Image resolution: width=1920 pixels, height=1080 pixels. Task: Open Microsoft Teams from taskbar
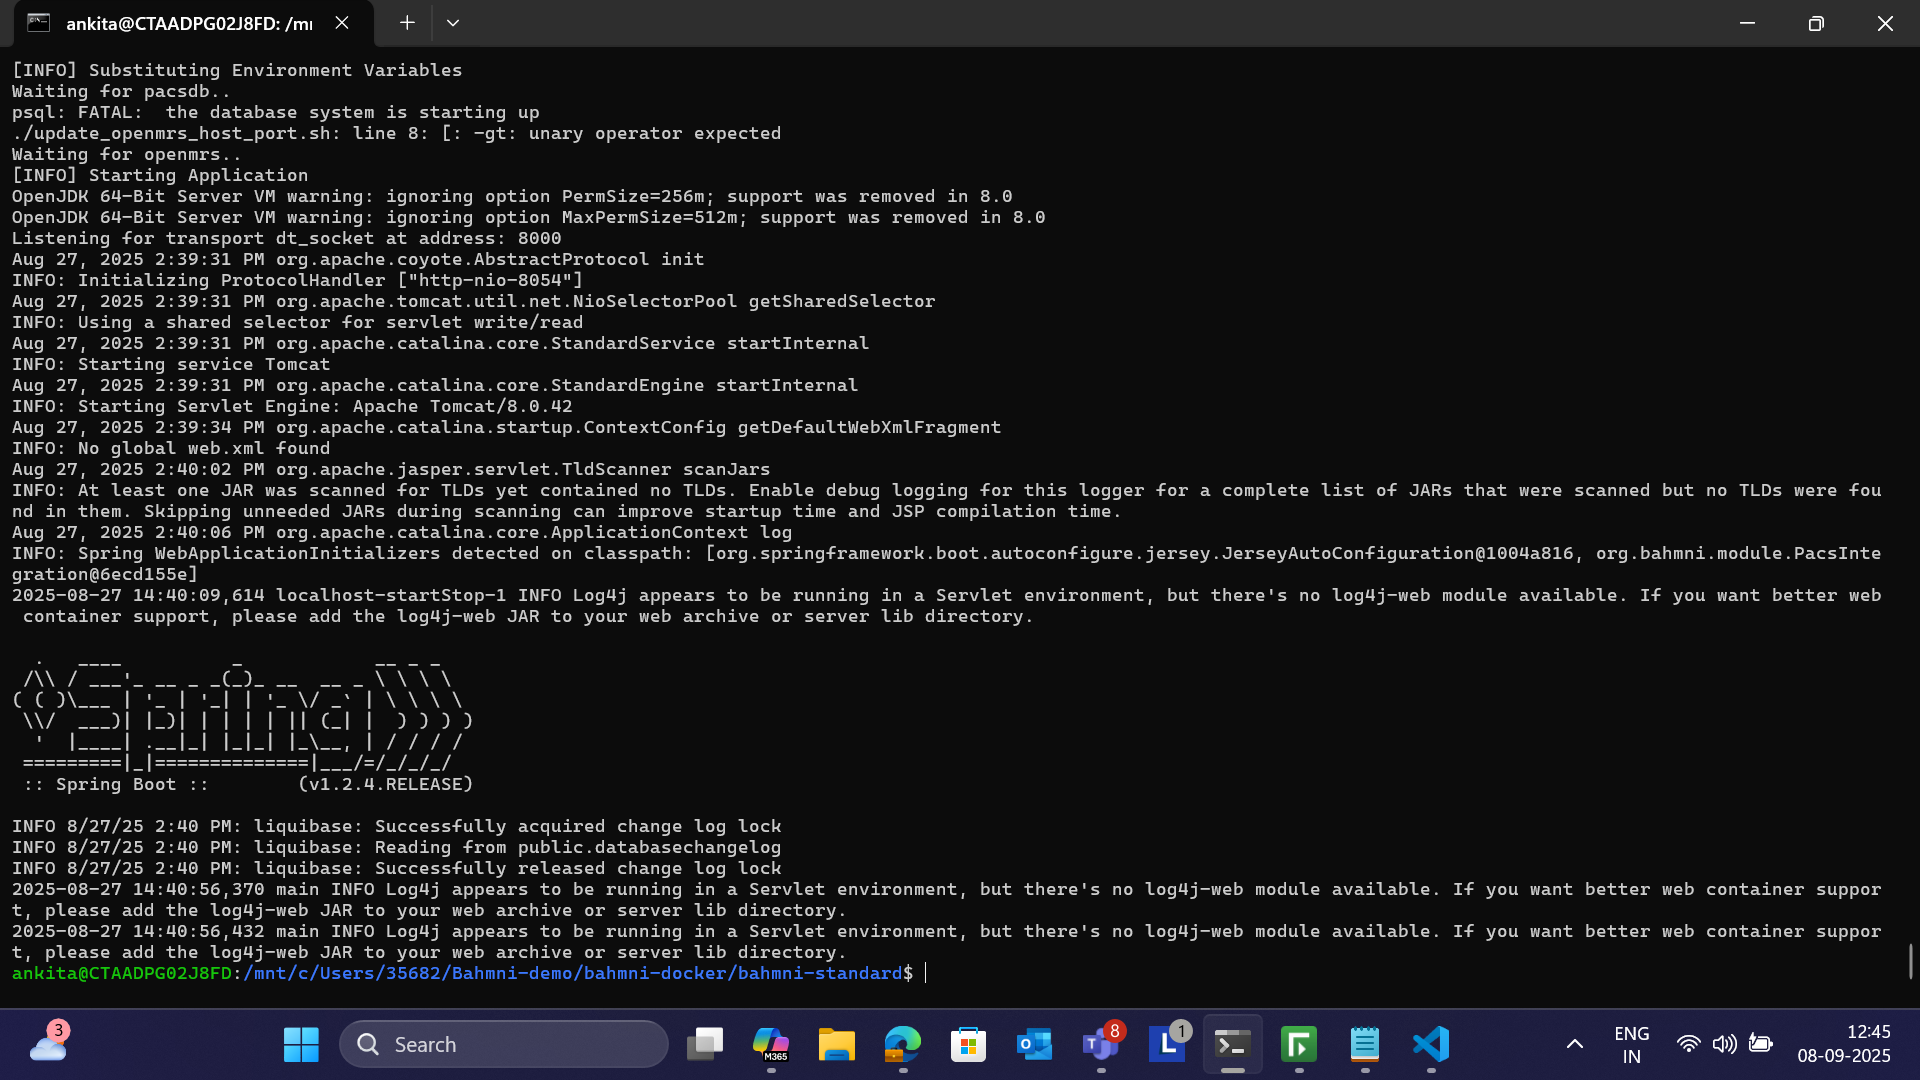coord(1100,1044)
